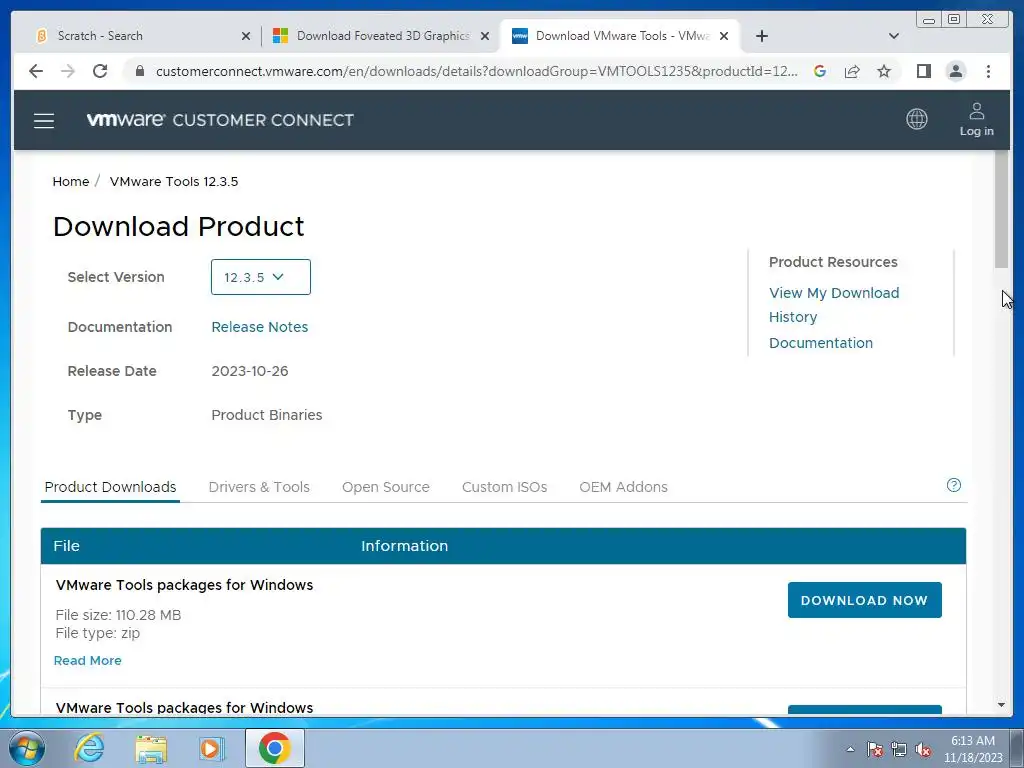The image size is (1024, 768).
Task: Click the muted volume tray icon
Action: point(923,750)
